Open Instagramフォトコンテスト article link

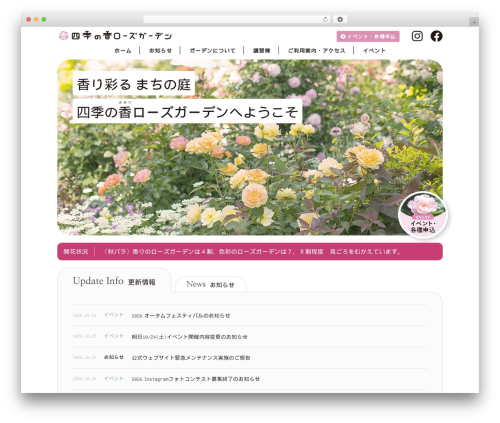point(196,379)
